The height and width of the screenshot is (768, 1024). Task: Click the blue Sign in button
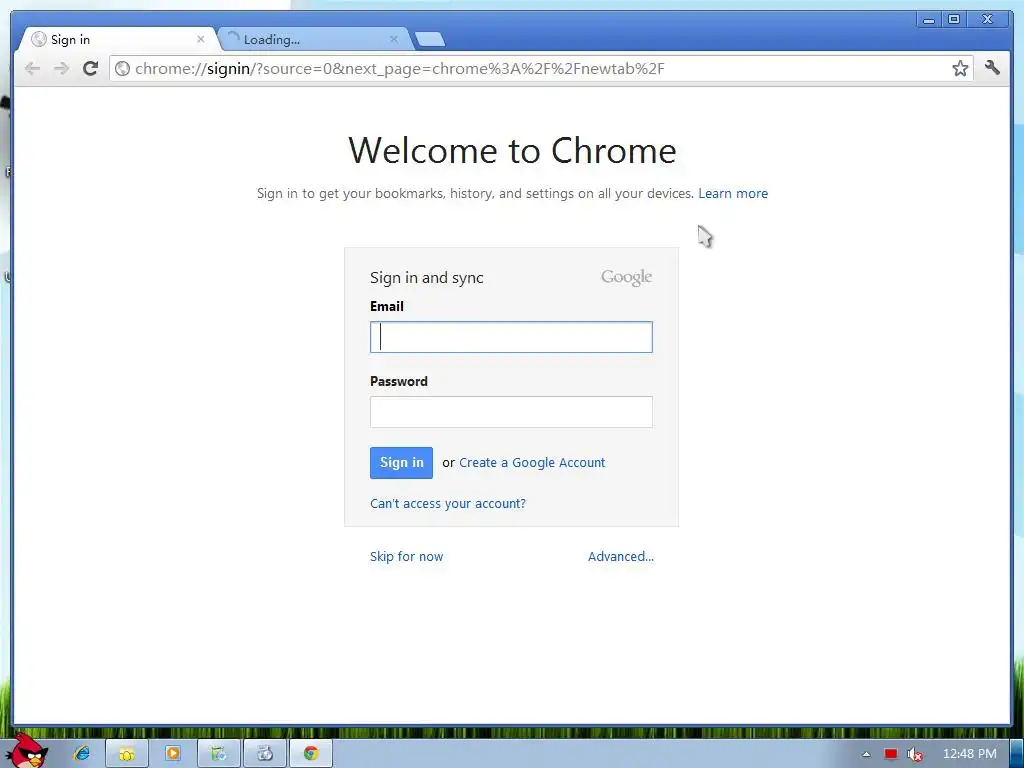pos(402,463)
